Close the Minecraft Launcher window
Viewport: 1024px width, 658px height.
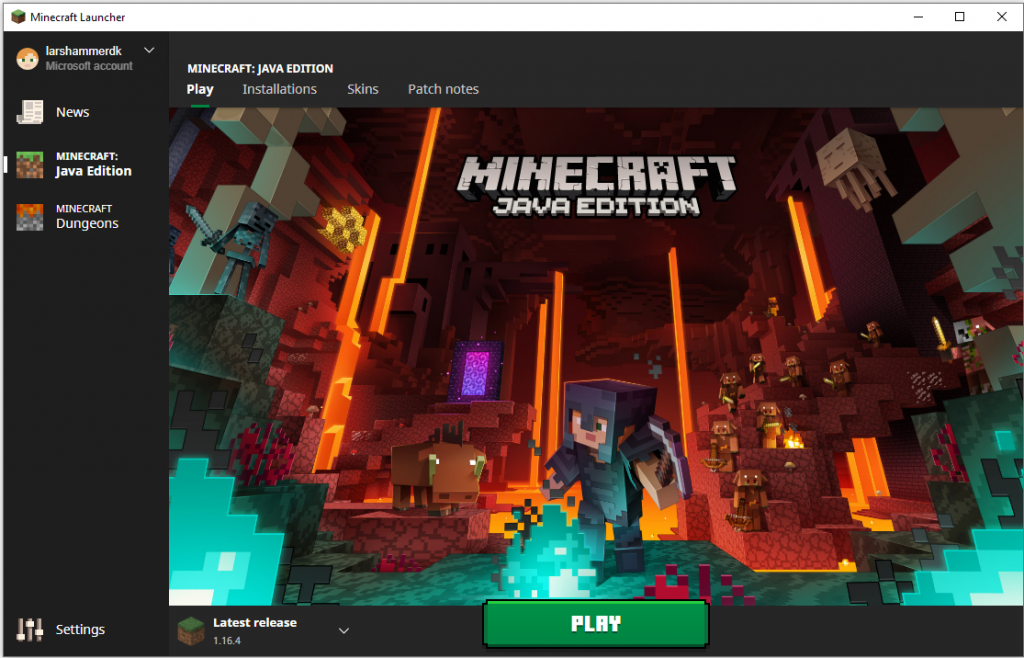click(1001, 17)
